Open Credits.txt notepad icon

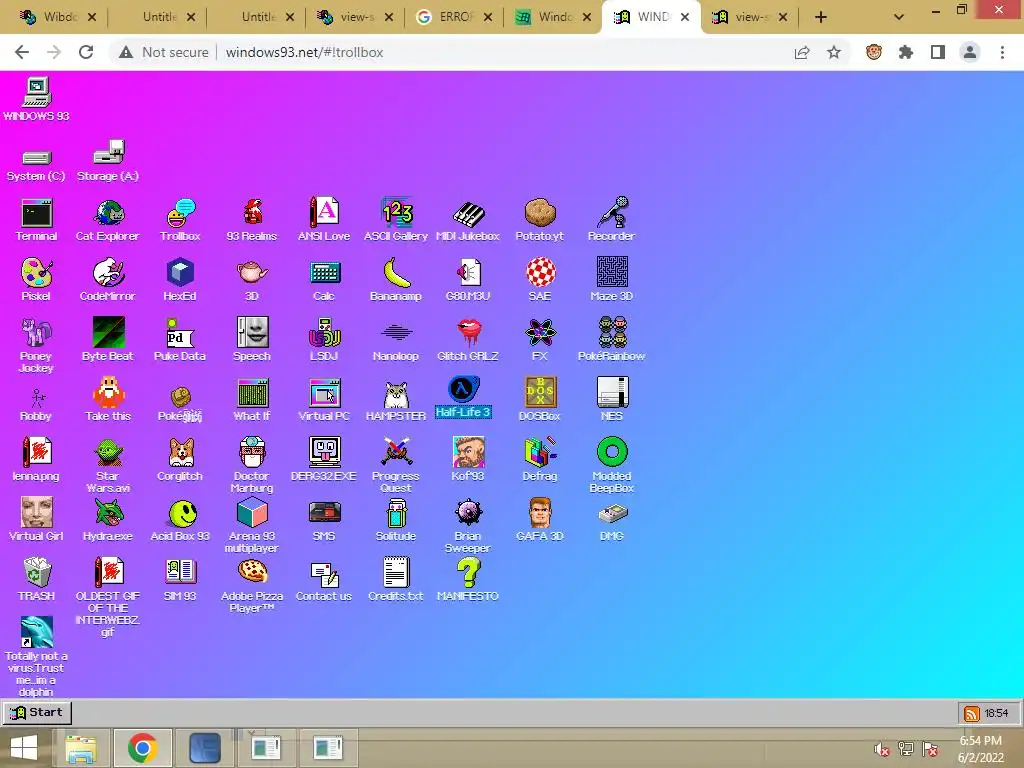pyautogui.click(x=396, y=579)
